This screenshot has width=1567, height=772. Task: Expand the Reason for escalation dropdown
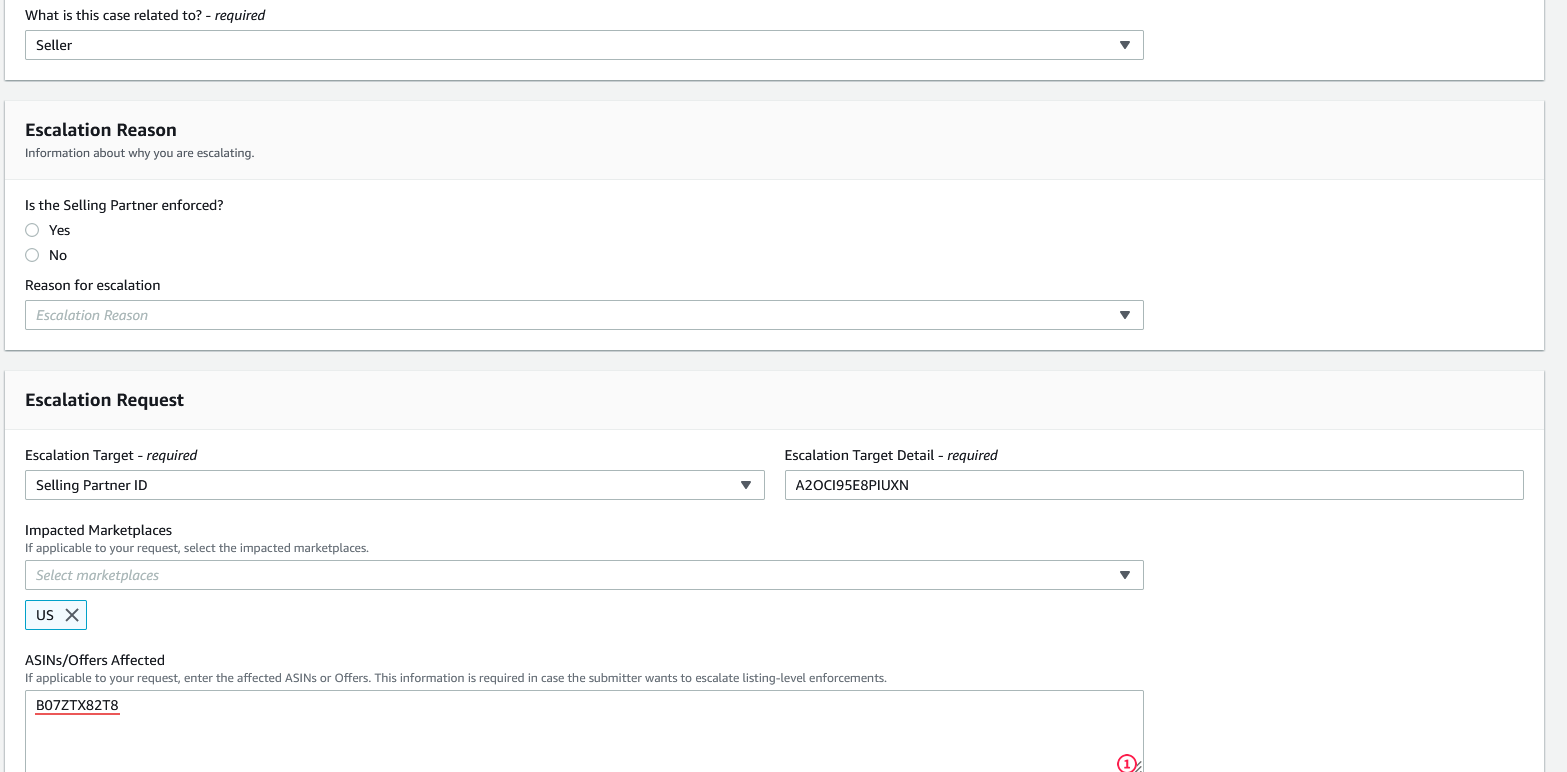coord(583,315)
